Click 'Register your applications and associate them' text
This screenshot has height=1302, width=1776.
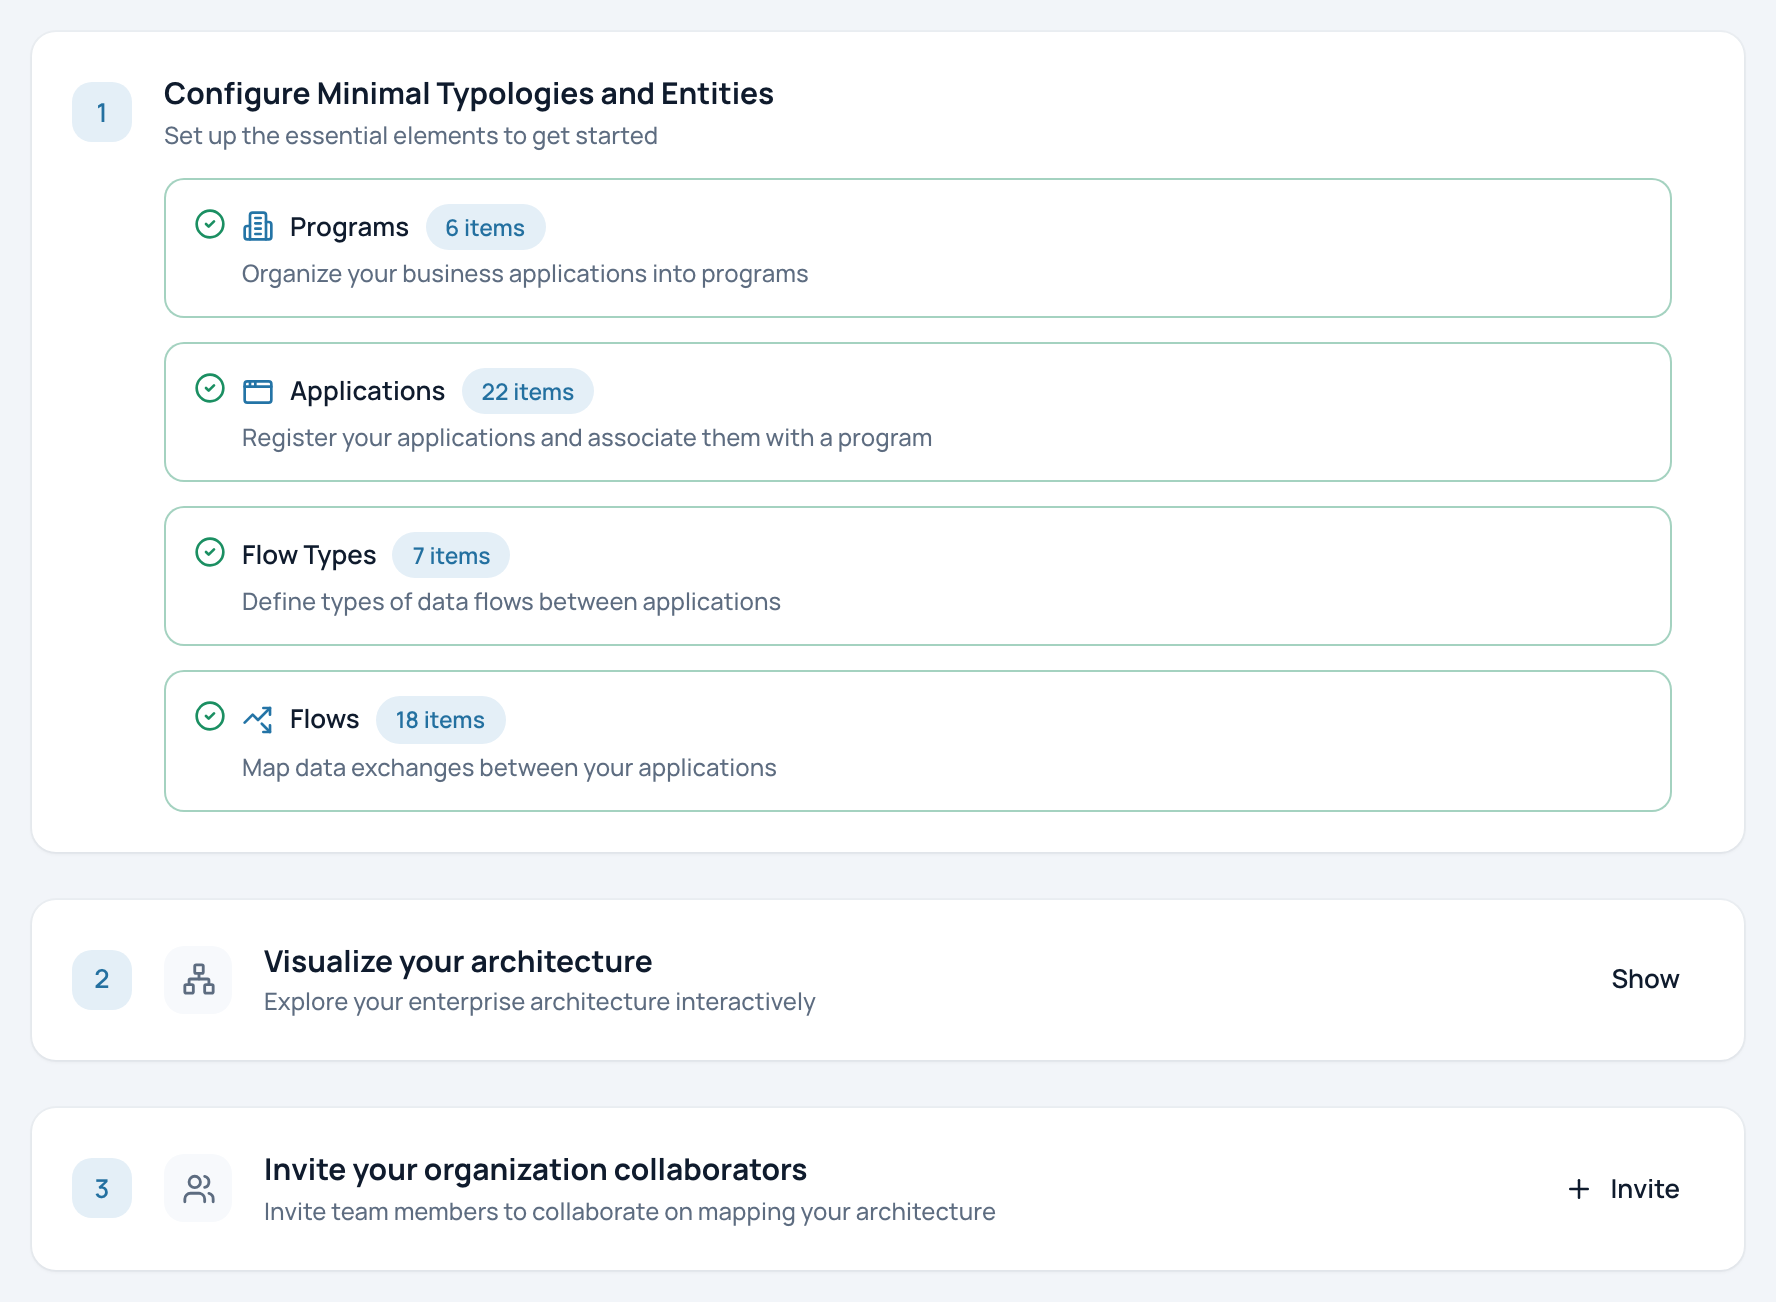coord(587,437)
